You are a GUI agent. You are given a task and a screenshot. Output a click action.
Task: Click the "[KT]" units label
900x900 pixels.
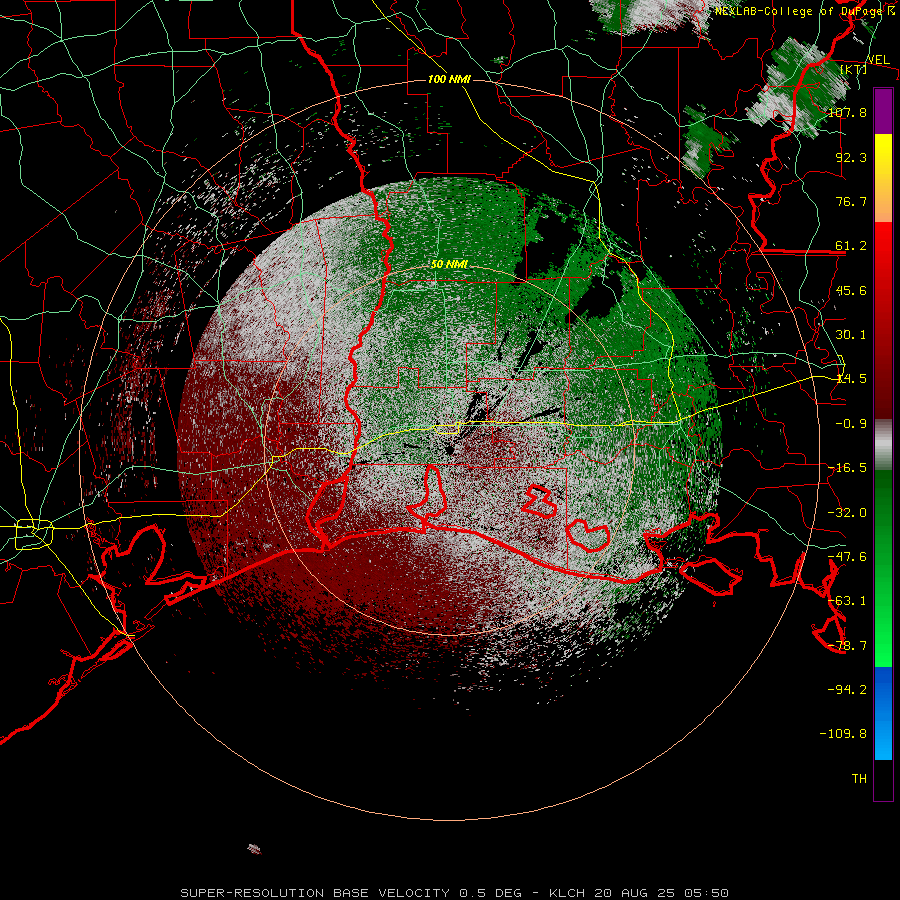(x=854, y=69)
